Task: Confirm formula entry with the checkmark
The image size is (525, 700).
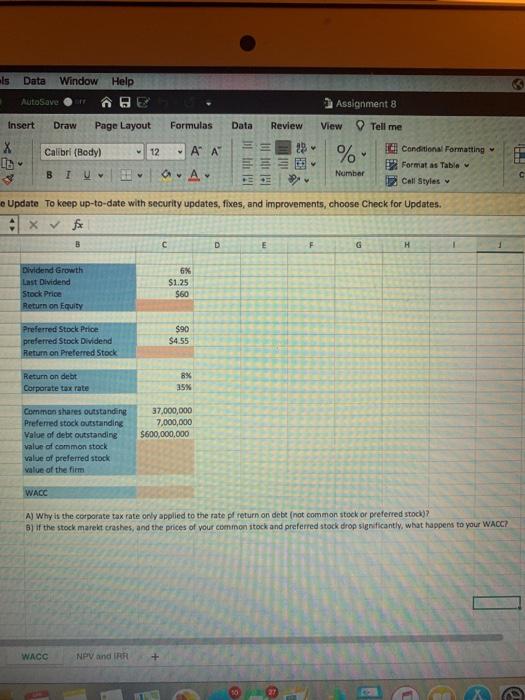Action: point(54,225)
